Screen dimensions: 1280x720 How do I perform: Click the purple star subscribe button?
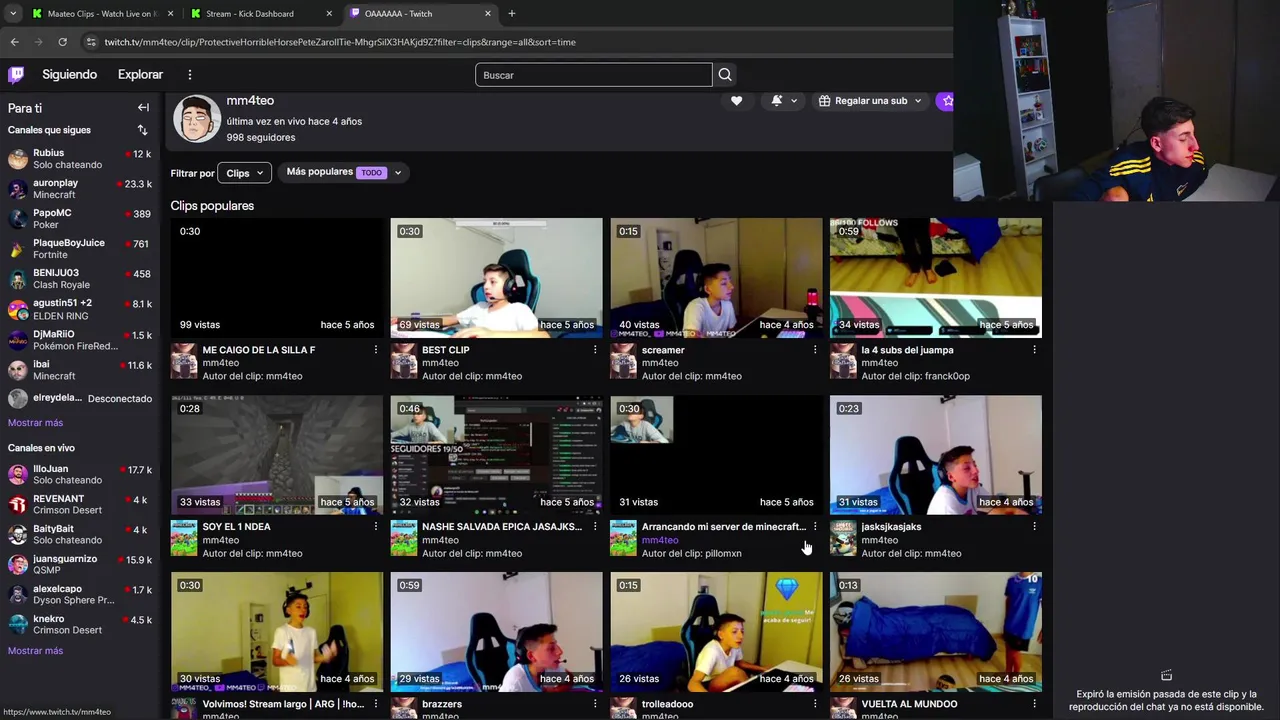[946, 101]
